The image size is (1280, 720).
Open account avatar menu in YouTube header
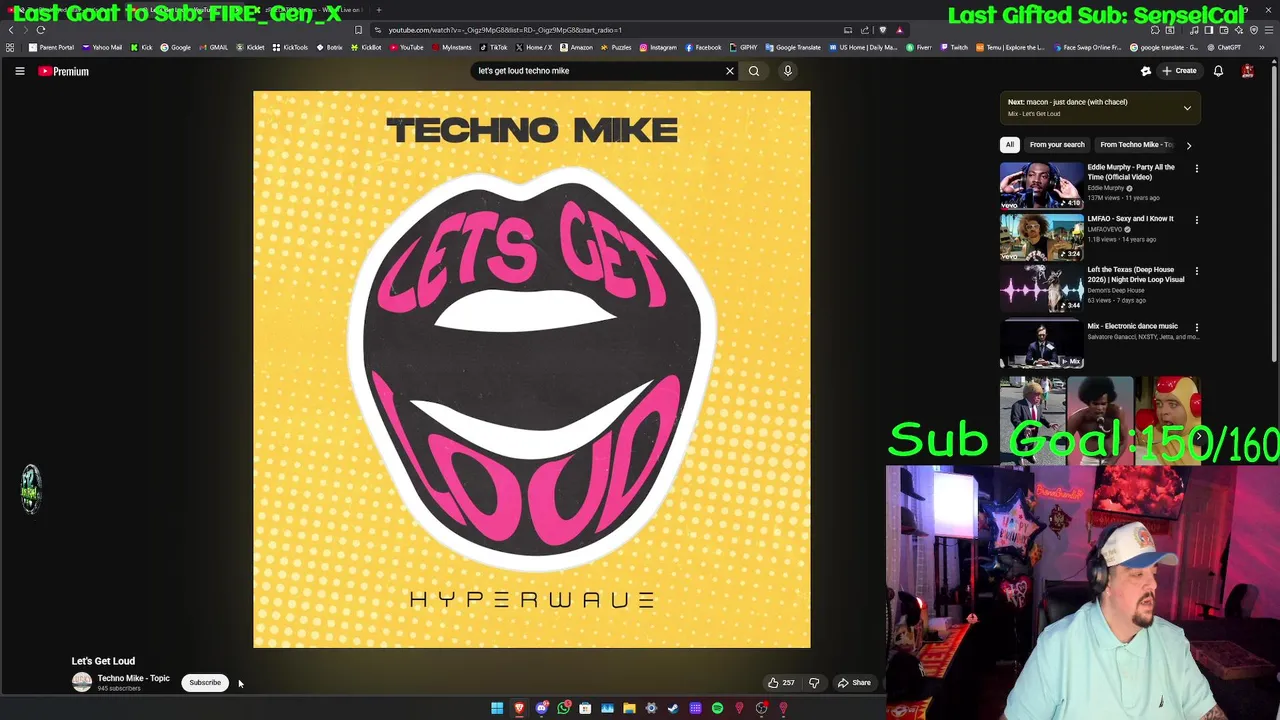click(1248, 71)
